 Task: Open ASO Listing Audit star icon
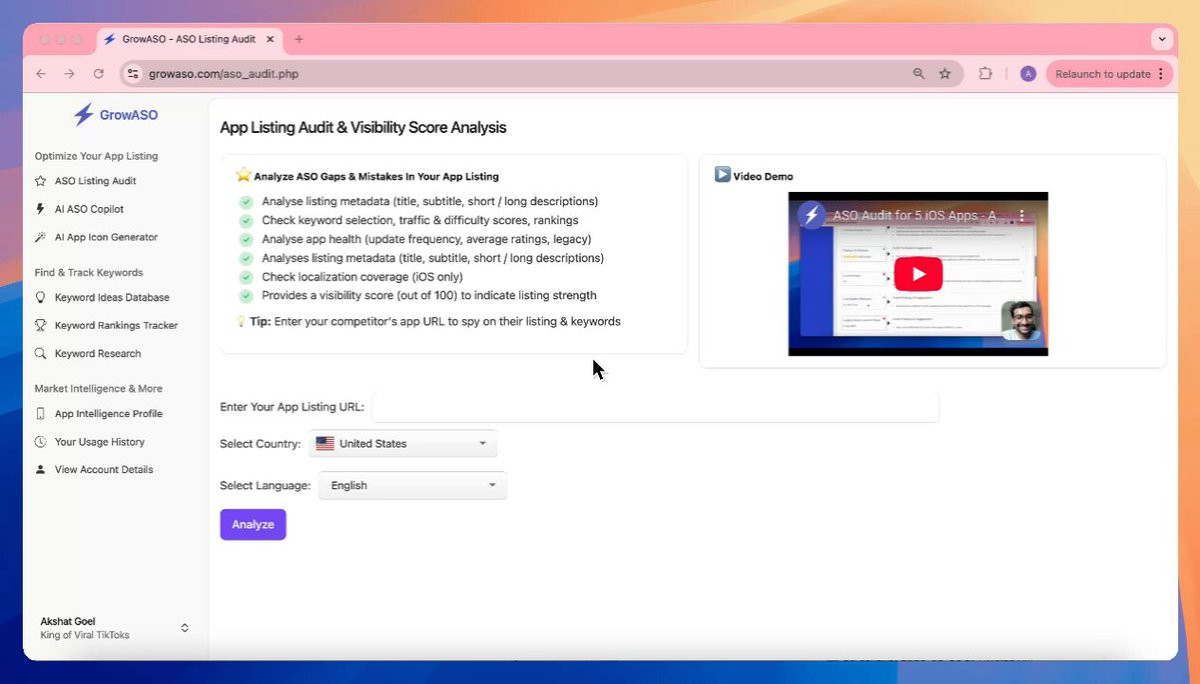coord(40,181)
